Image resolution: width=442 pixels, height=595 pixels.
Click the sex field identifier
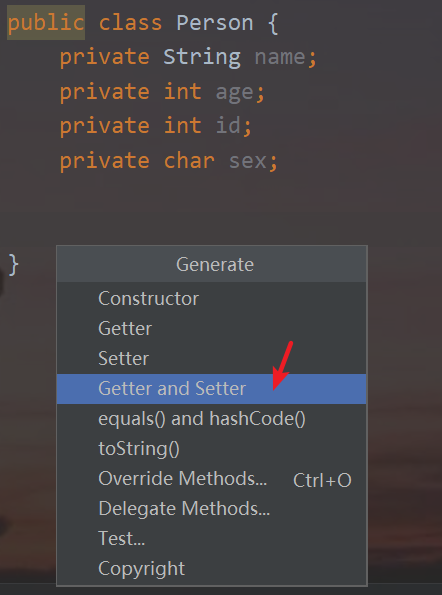coord(248,161)
